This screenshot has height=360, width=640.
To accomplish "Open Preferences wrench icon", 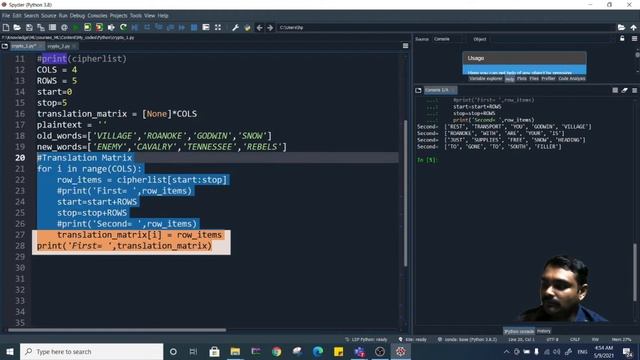I will pyautogui.click(x=236, y=27).
